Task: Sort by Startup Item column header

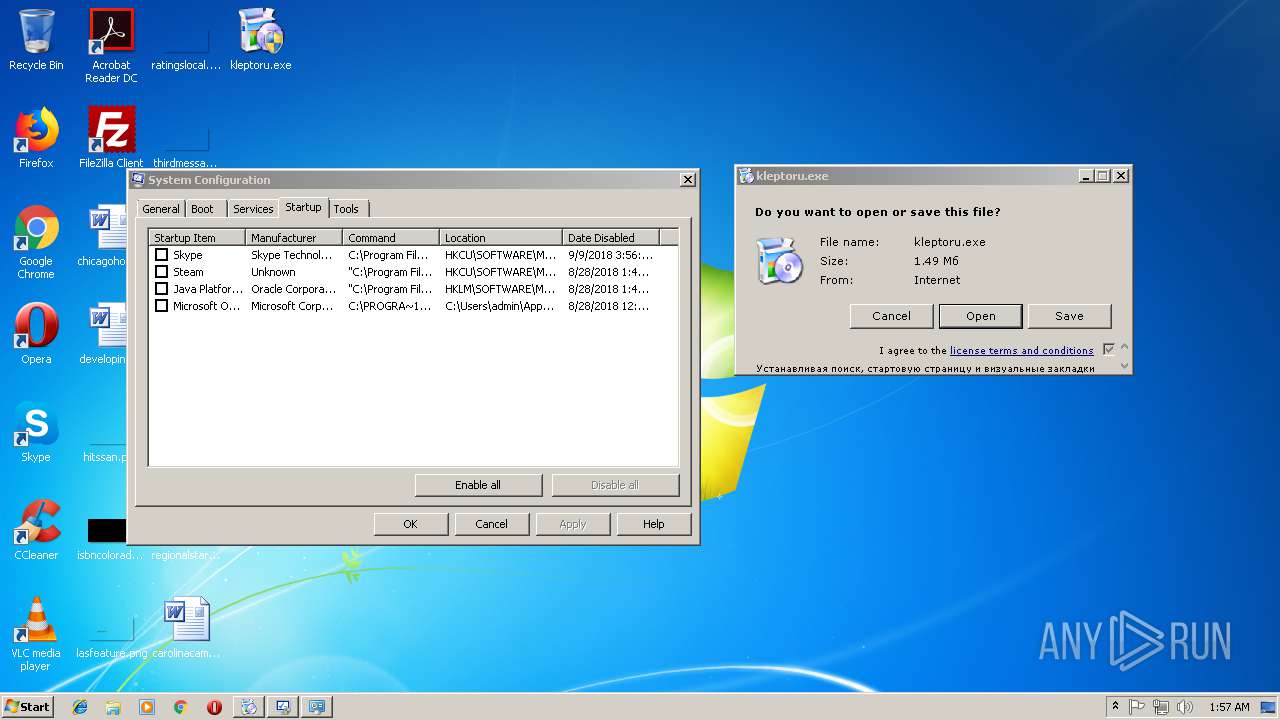Action: click(197, 238)
